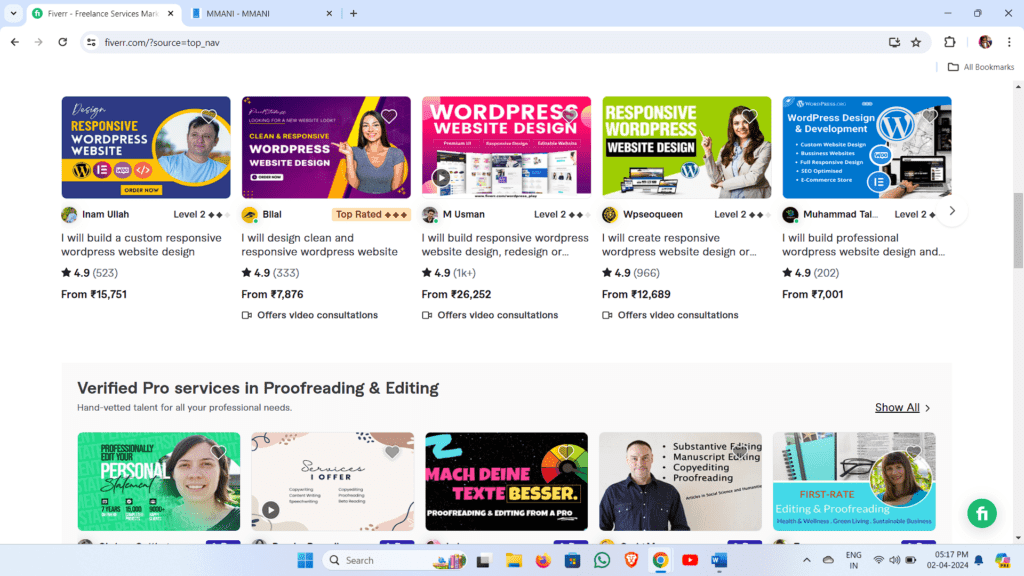Bookmark this page with star icon
This screenshot has width=1024, height=576.
coord(916,42)
